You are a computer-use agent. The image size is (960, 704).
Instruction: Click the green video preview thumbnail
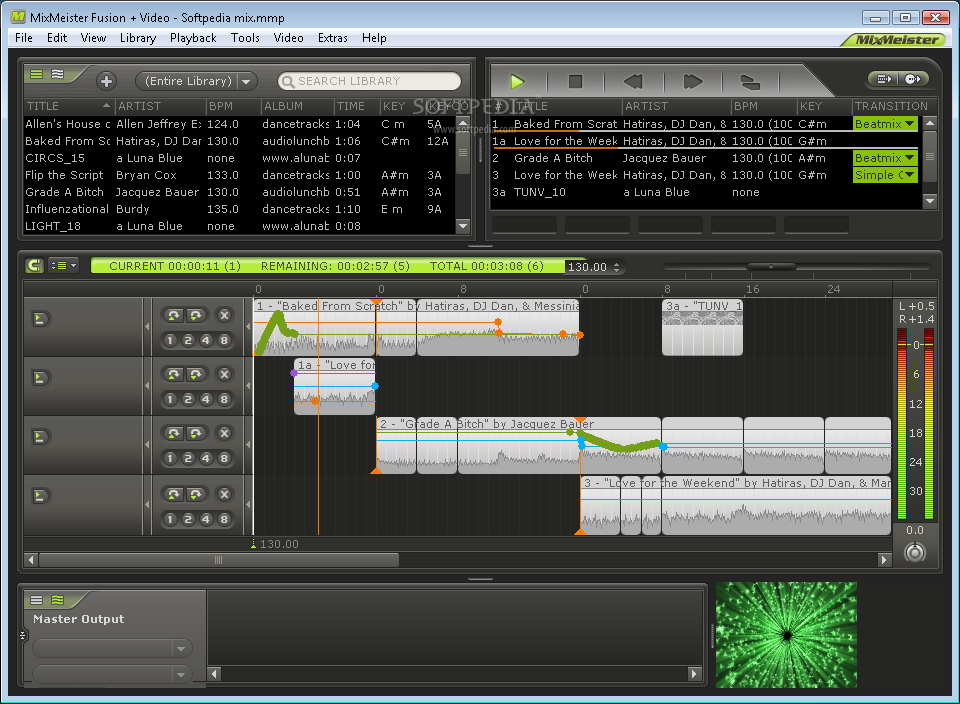click(x=786, y=635)
